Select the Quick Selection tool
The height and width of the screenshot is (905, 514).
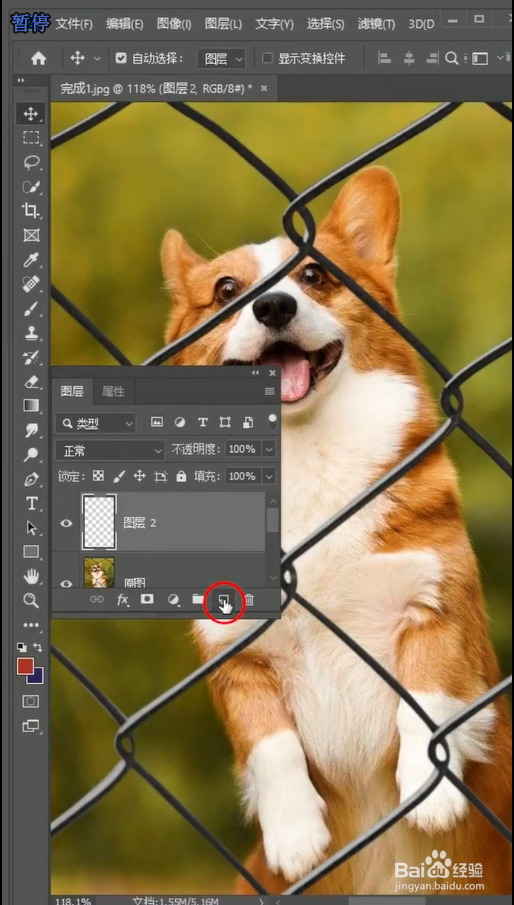tap(31, 186)
